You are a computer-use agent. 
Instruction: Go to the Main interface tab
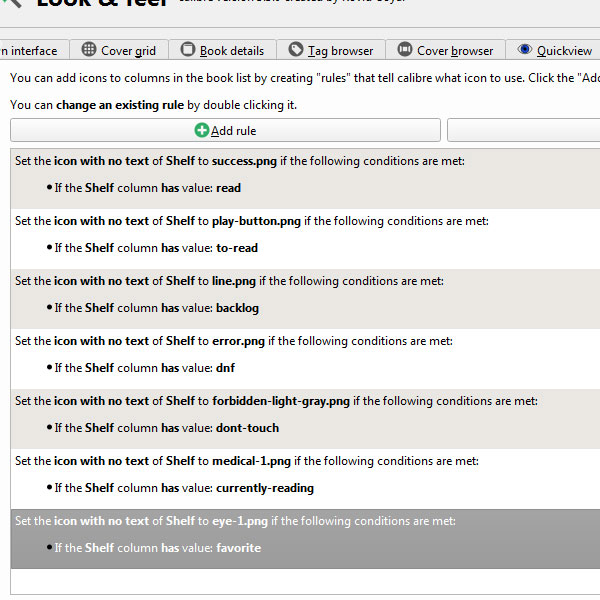tap(34, 50)
